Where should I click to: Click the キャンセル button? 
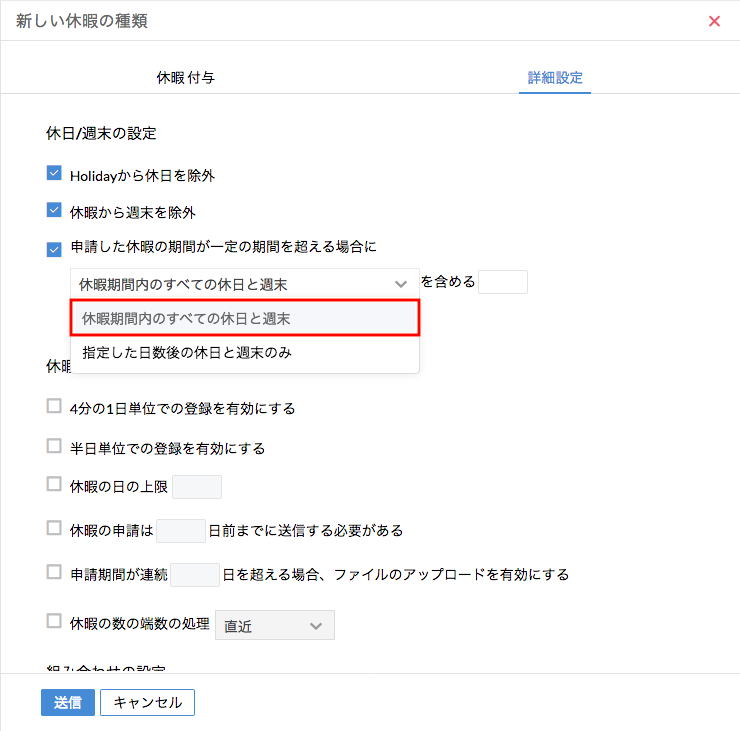pyautogui.click(x=147, y=702)
